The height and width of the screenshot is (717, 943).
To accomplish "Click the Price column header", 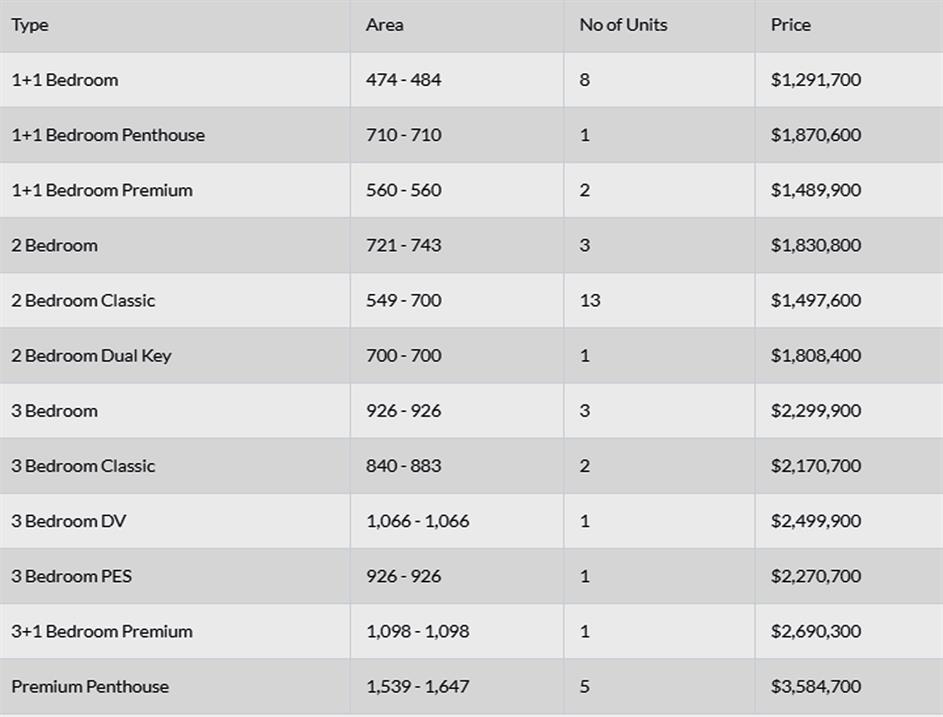I will (x=790, y=25).
